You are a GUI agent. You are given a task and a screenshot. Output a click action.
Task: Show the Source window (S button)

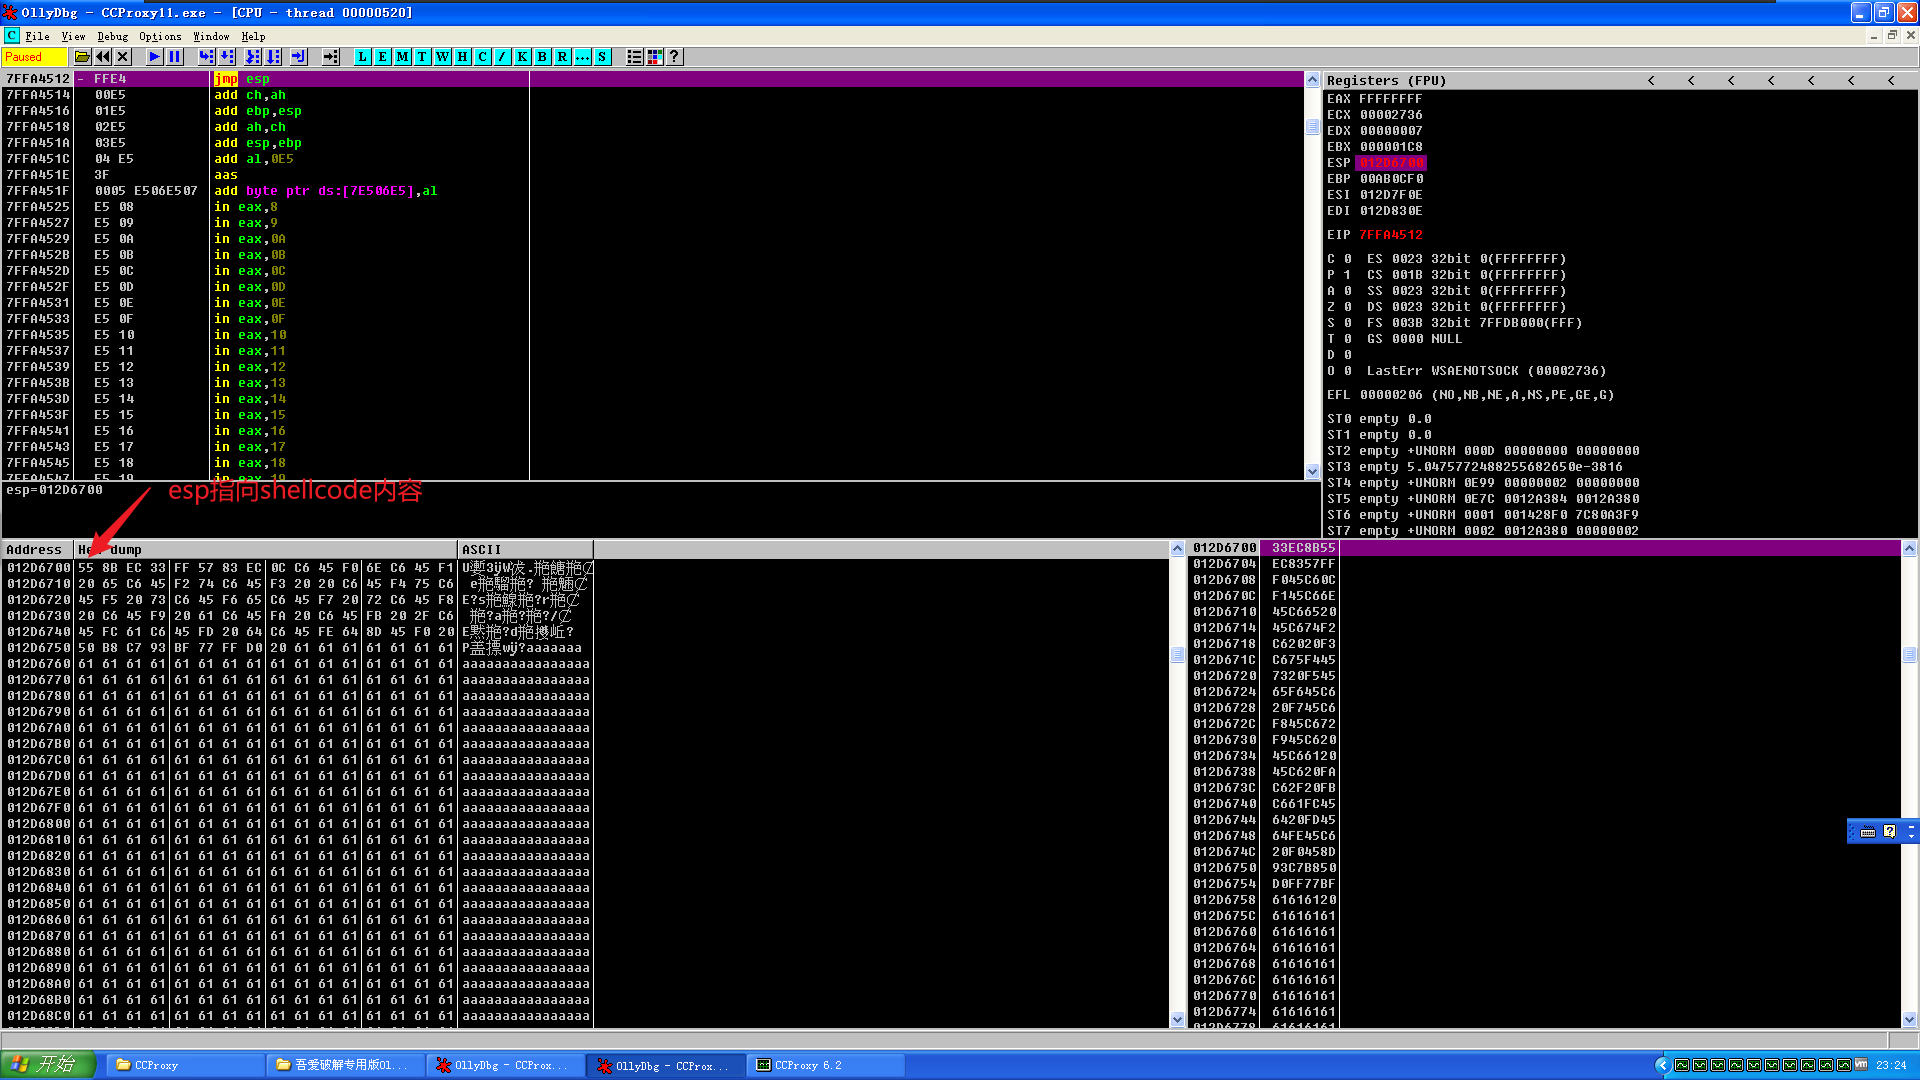pyautogui.click(x=602, y=57)
